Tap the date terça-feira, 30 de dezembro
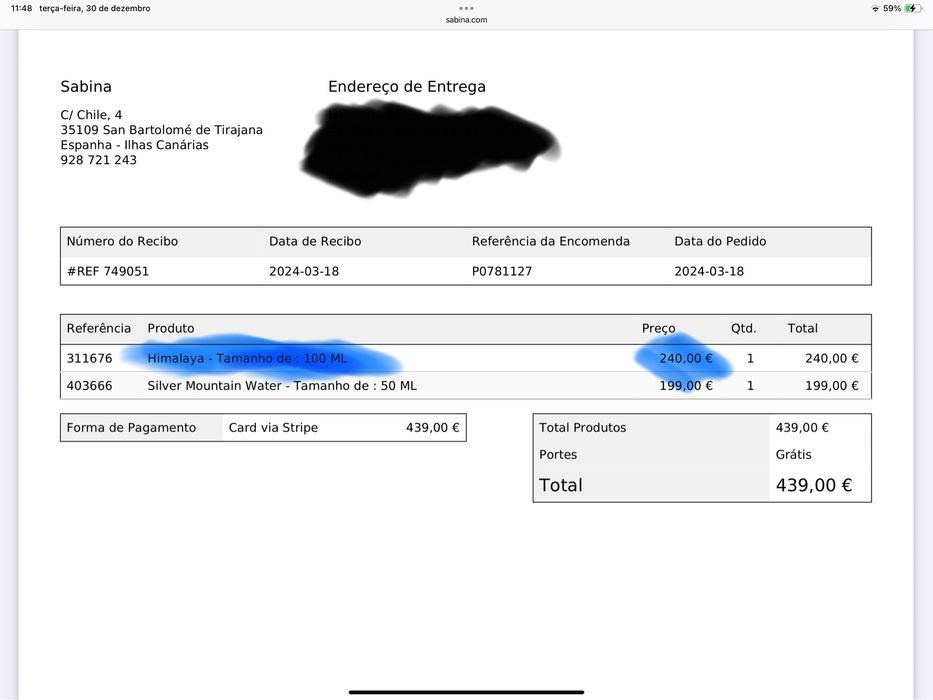The width and height of the screenshot is (933, 700). (x=95, y=8)
